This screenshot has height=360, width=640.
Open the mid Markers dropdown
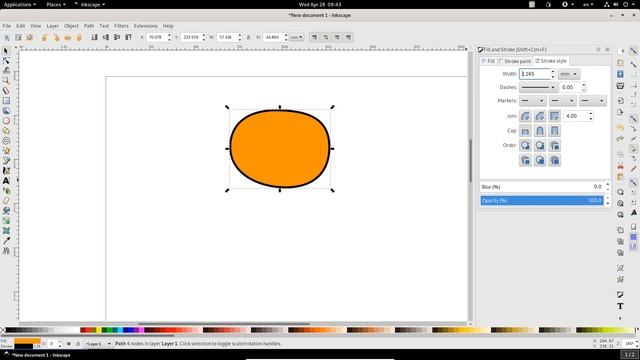tap(562, 100)
